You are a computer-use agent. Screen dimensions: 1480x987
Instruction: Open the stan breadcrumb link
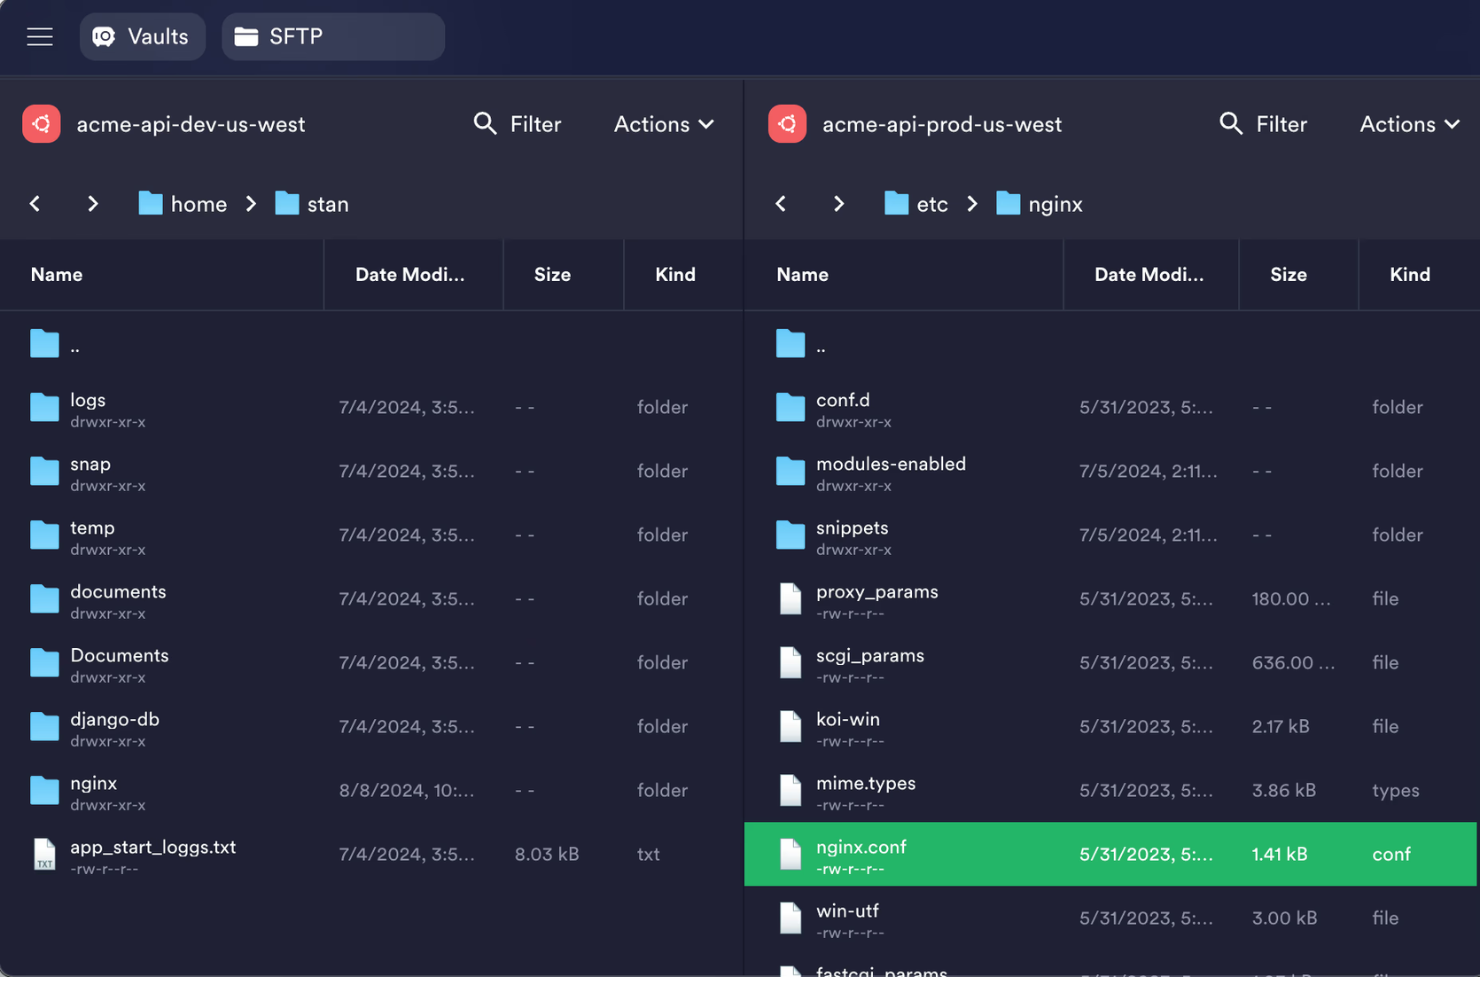pos(328,203)
